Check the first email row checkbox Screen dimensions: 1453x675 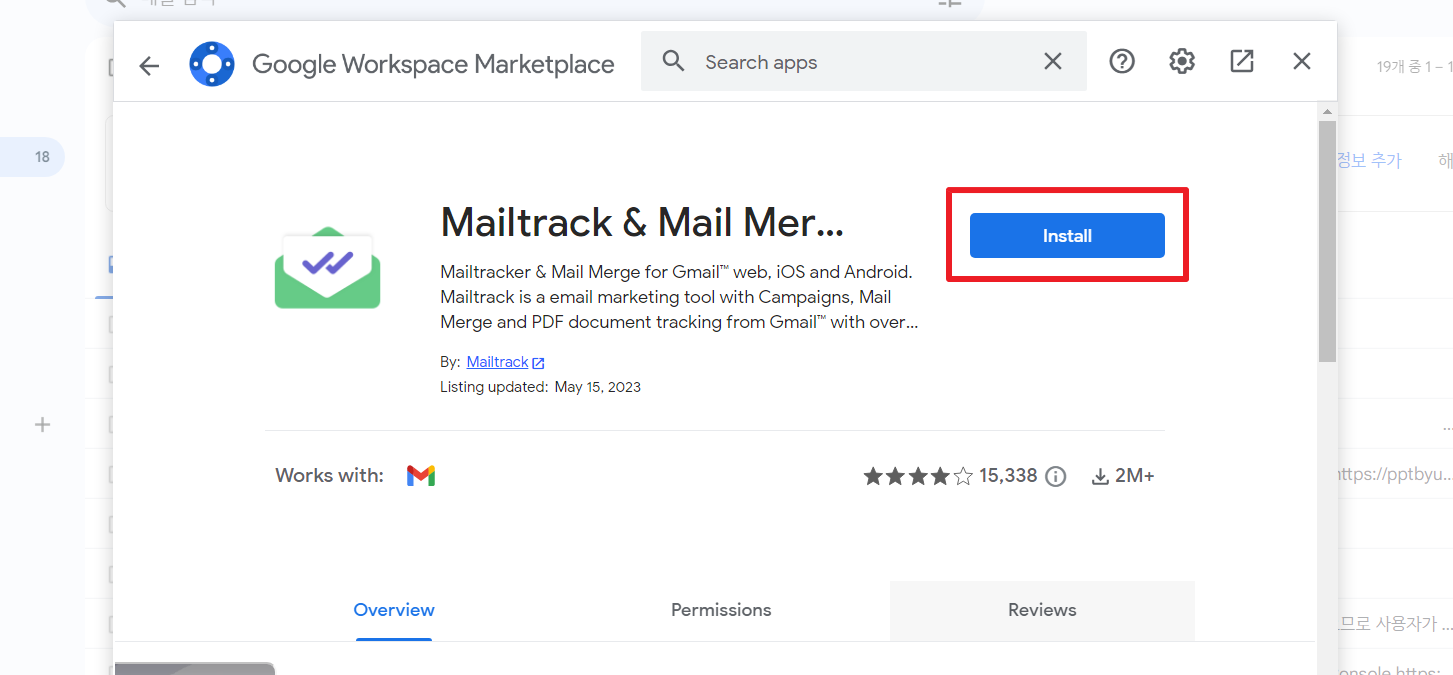pos(110,324)
